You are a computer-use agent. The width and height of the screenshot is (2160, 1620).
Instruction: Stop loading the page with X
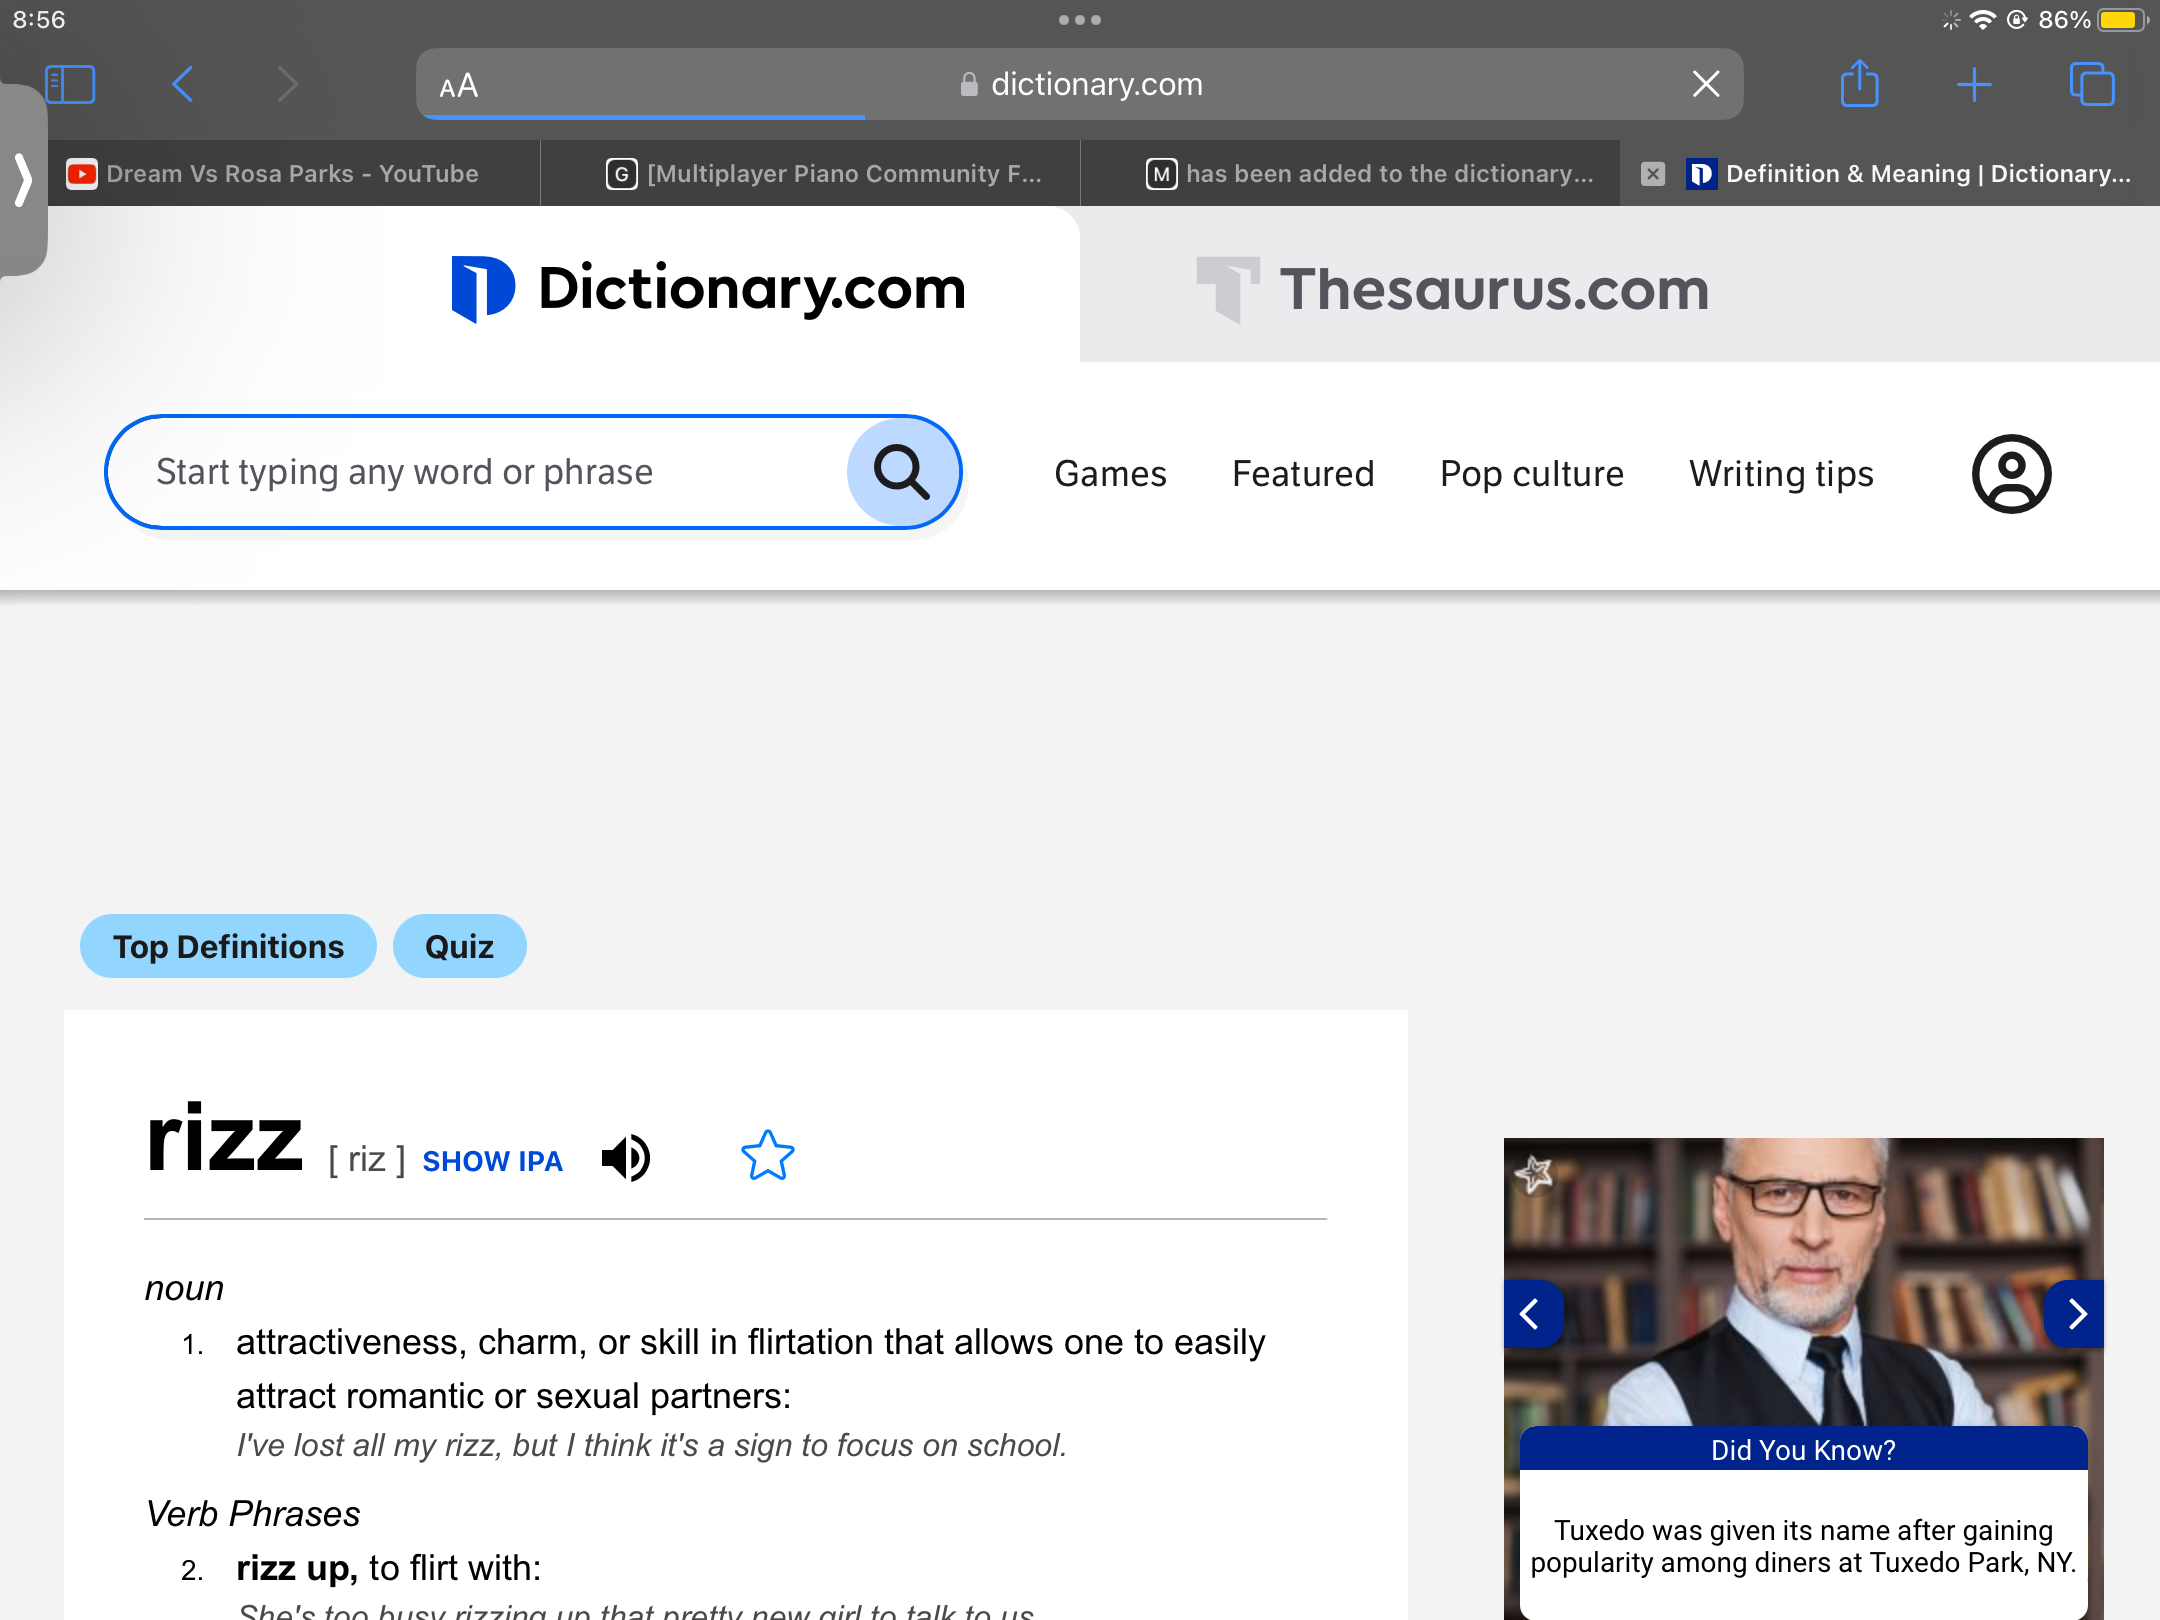point(1706,84)
